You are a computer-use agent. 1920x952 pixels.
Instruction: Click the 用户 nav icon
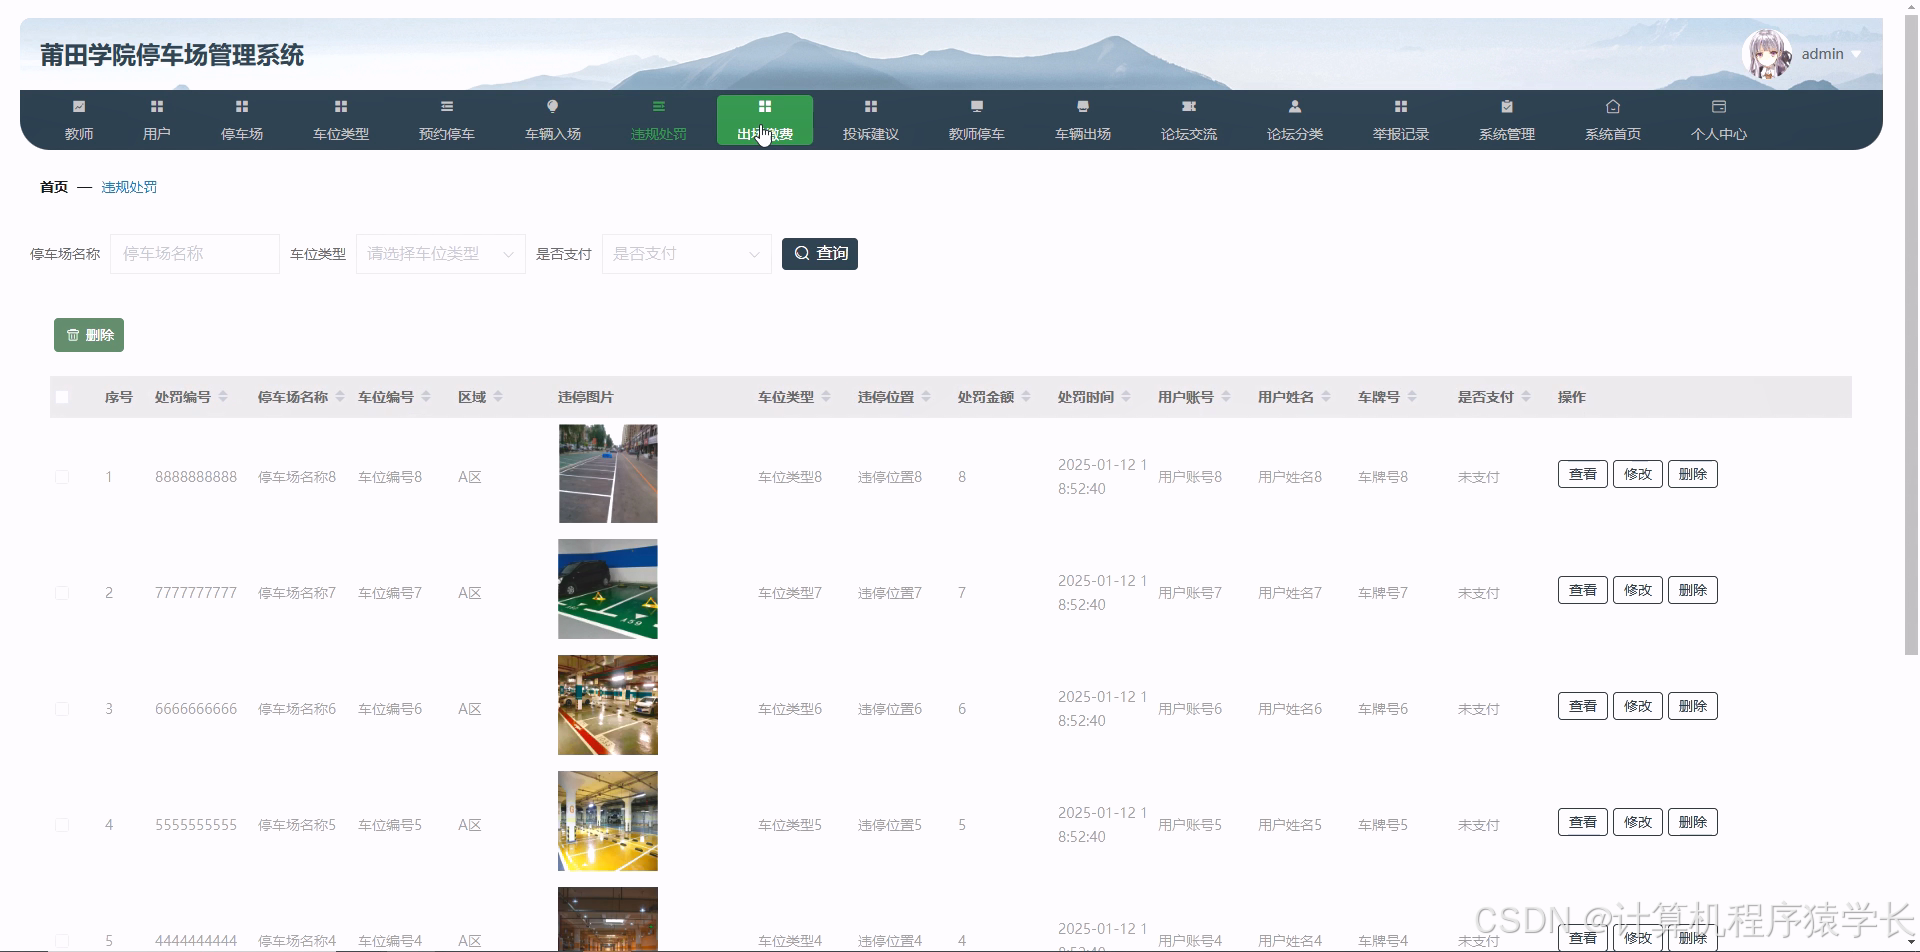[157, 106]
